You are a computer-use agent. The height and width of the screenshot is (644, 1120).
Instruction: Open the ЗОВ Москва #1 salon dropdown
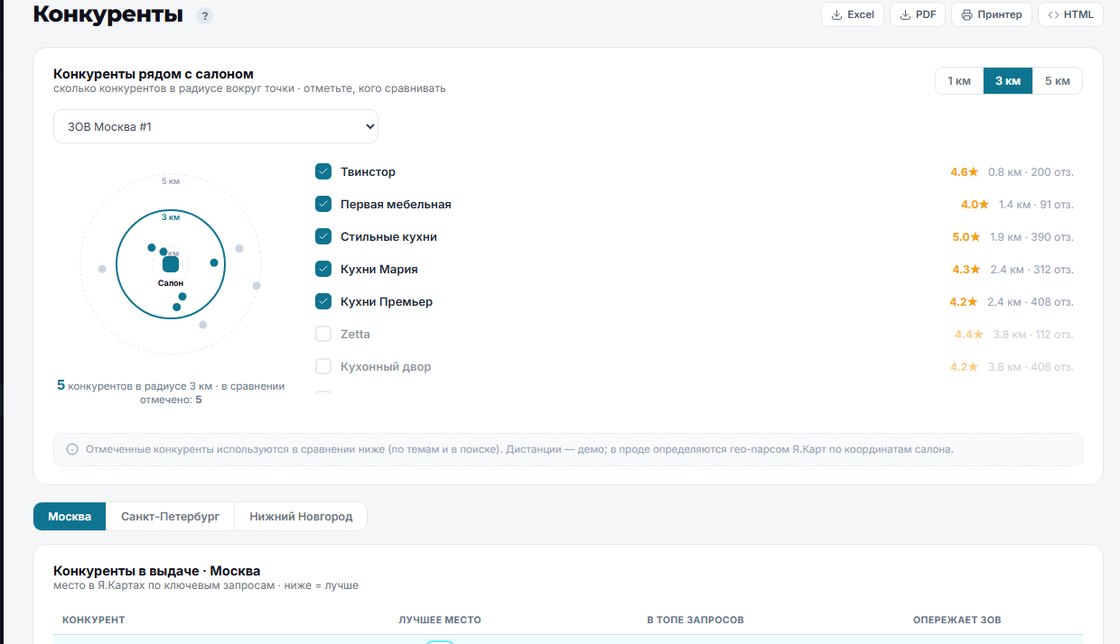click(x=216, y=126)
